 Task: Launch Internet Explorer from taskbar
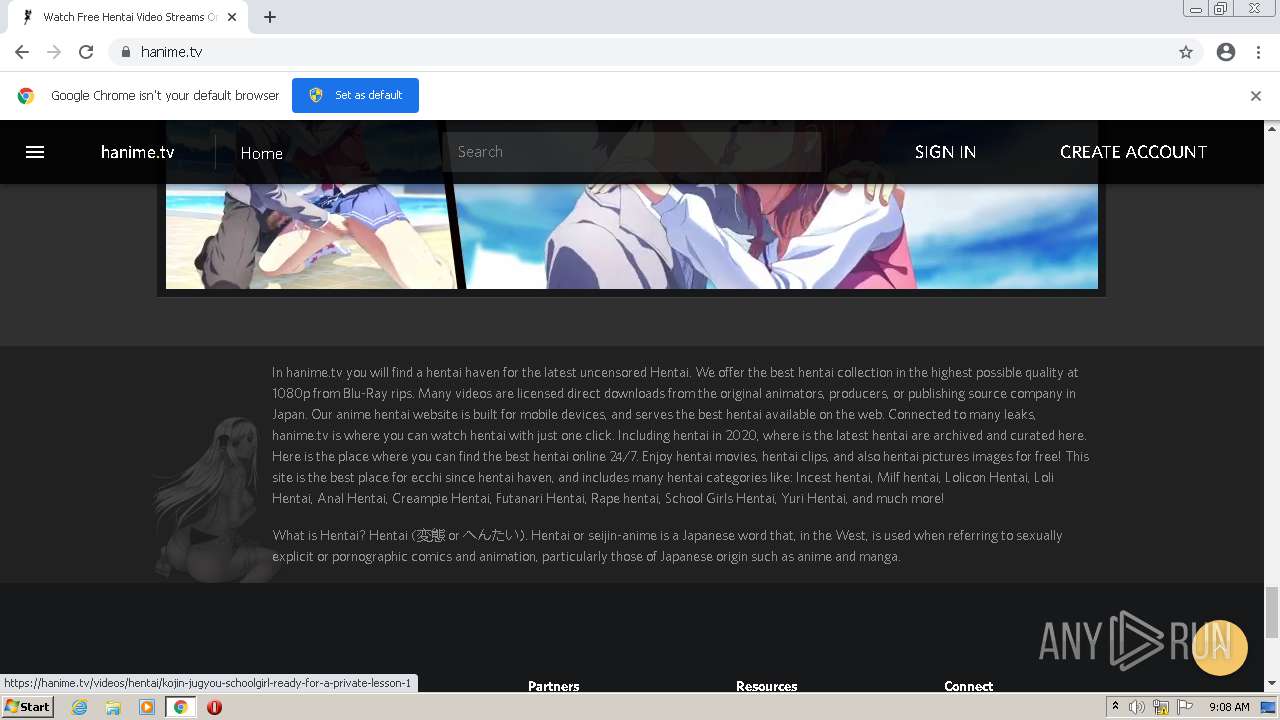pos(79,707)
